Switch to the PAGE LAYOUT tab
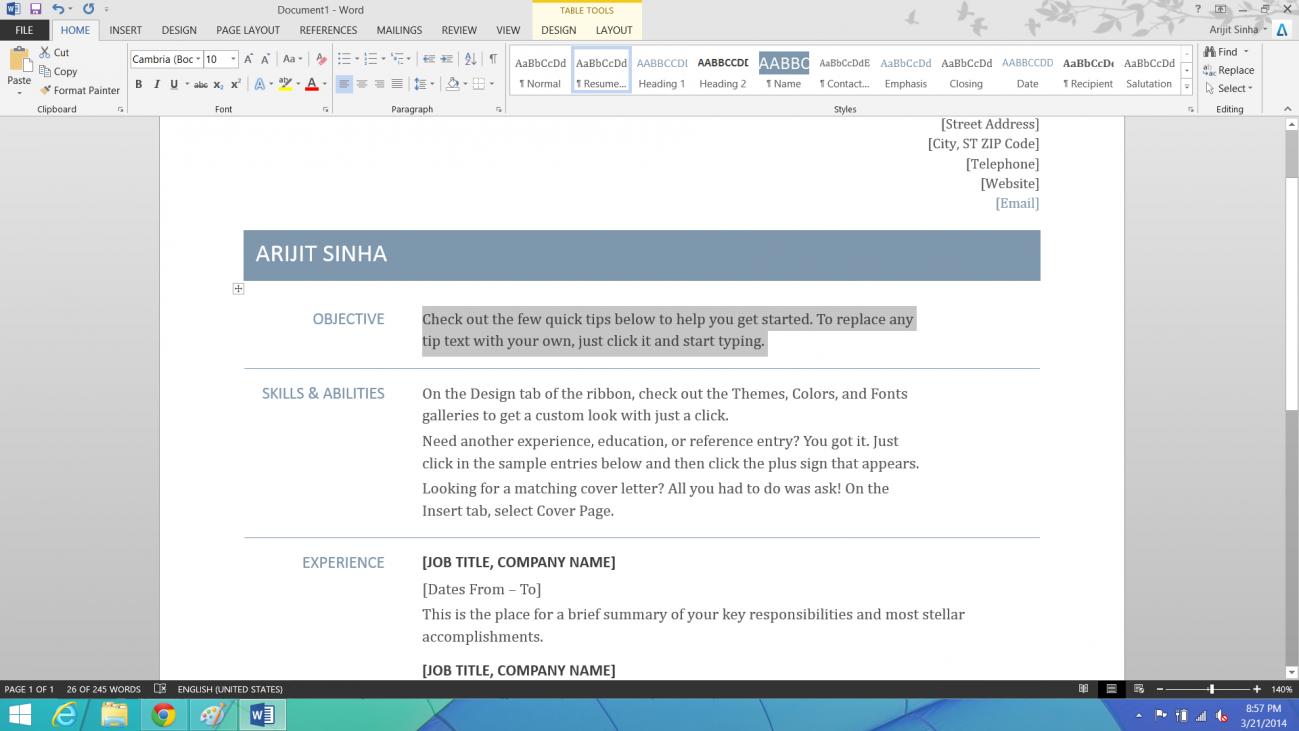1299x731 pixels. (248, 30)
